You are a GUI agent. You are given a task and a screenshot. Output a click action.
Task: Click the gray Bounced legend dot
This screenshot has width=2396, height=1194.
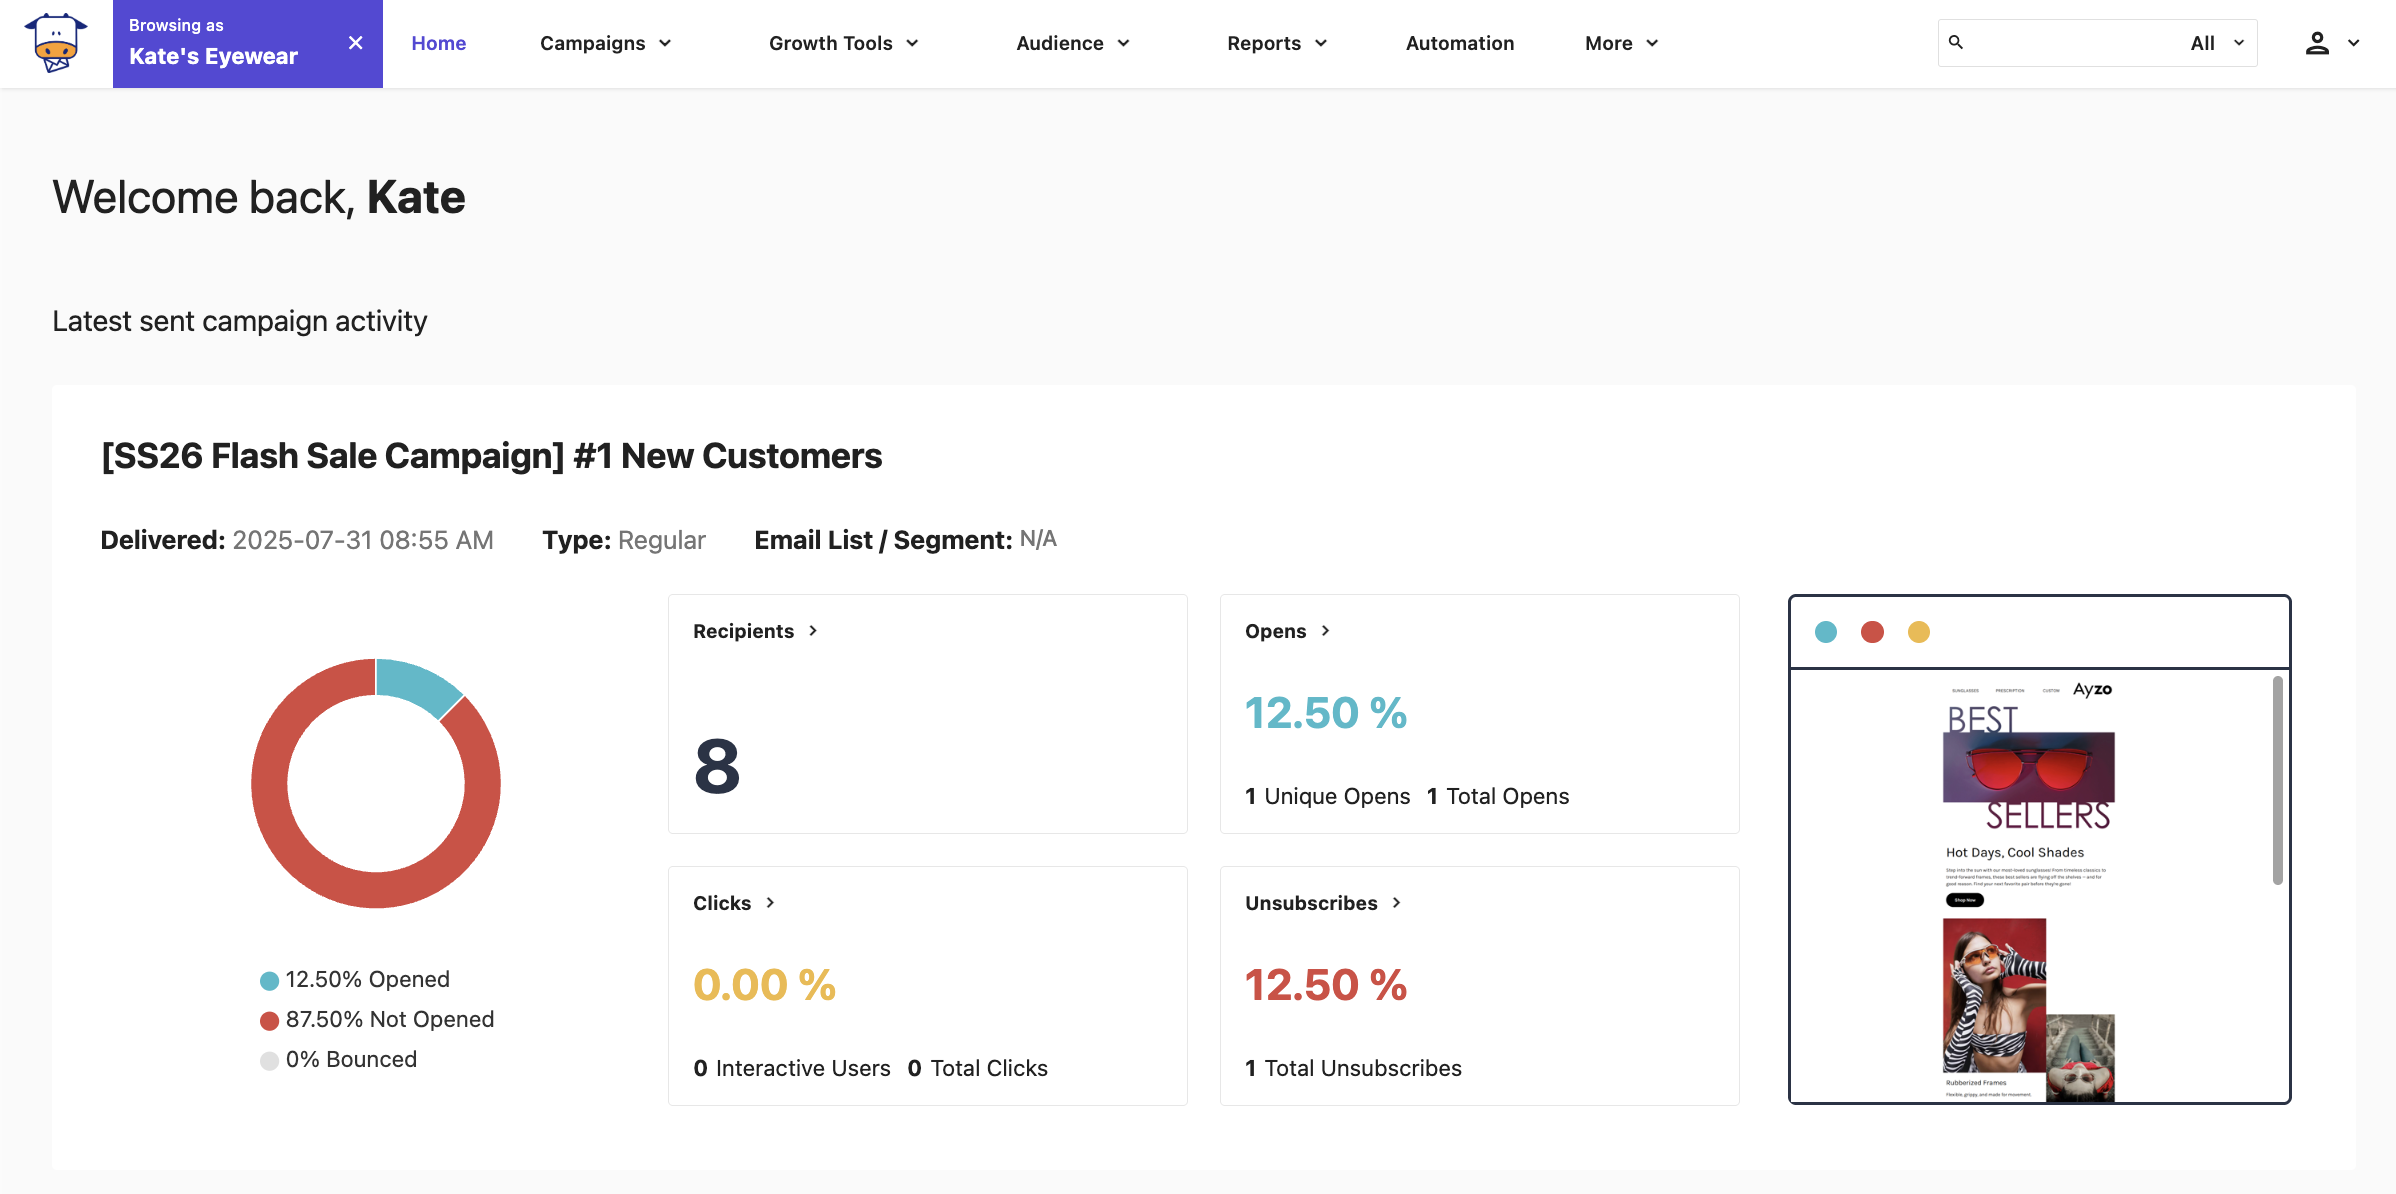(x=269, y=1061)
